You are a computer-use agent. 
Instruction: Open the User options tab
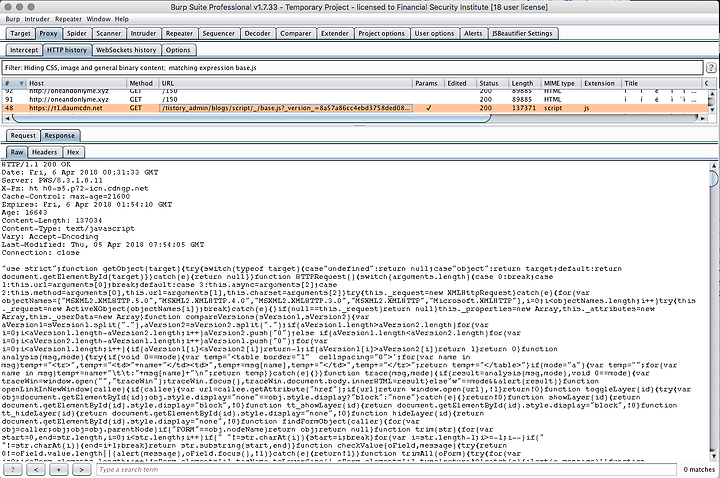[434, 34]
